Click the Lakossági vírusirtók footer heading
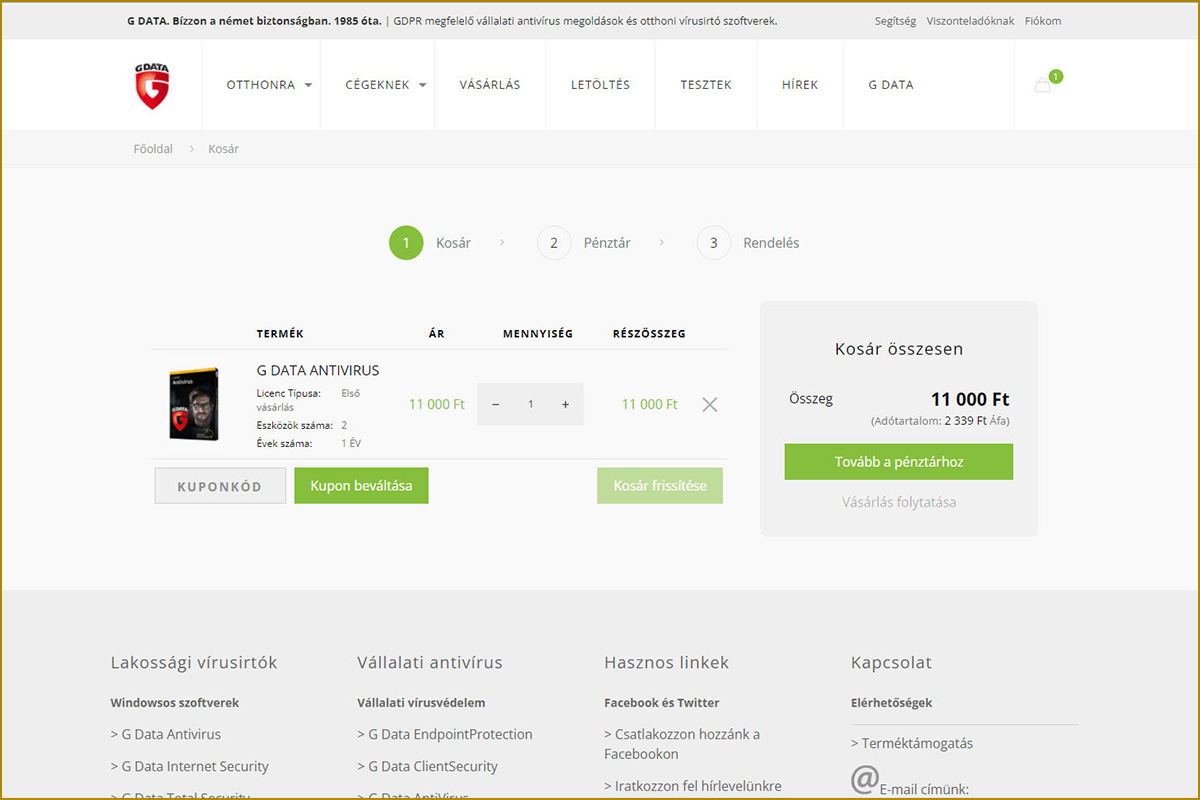1200x800 pixels. (194, 662)
